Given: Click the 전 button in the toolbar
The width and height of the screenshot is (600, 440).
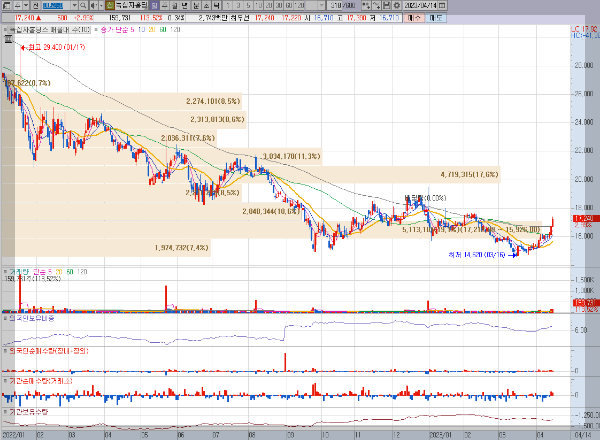Looking at the screenshot, I should pos(35,5).
